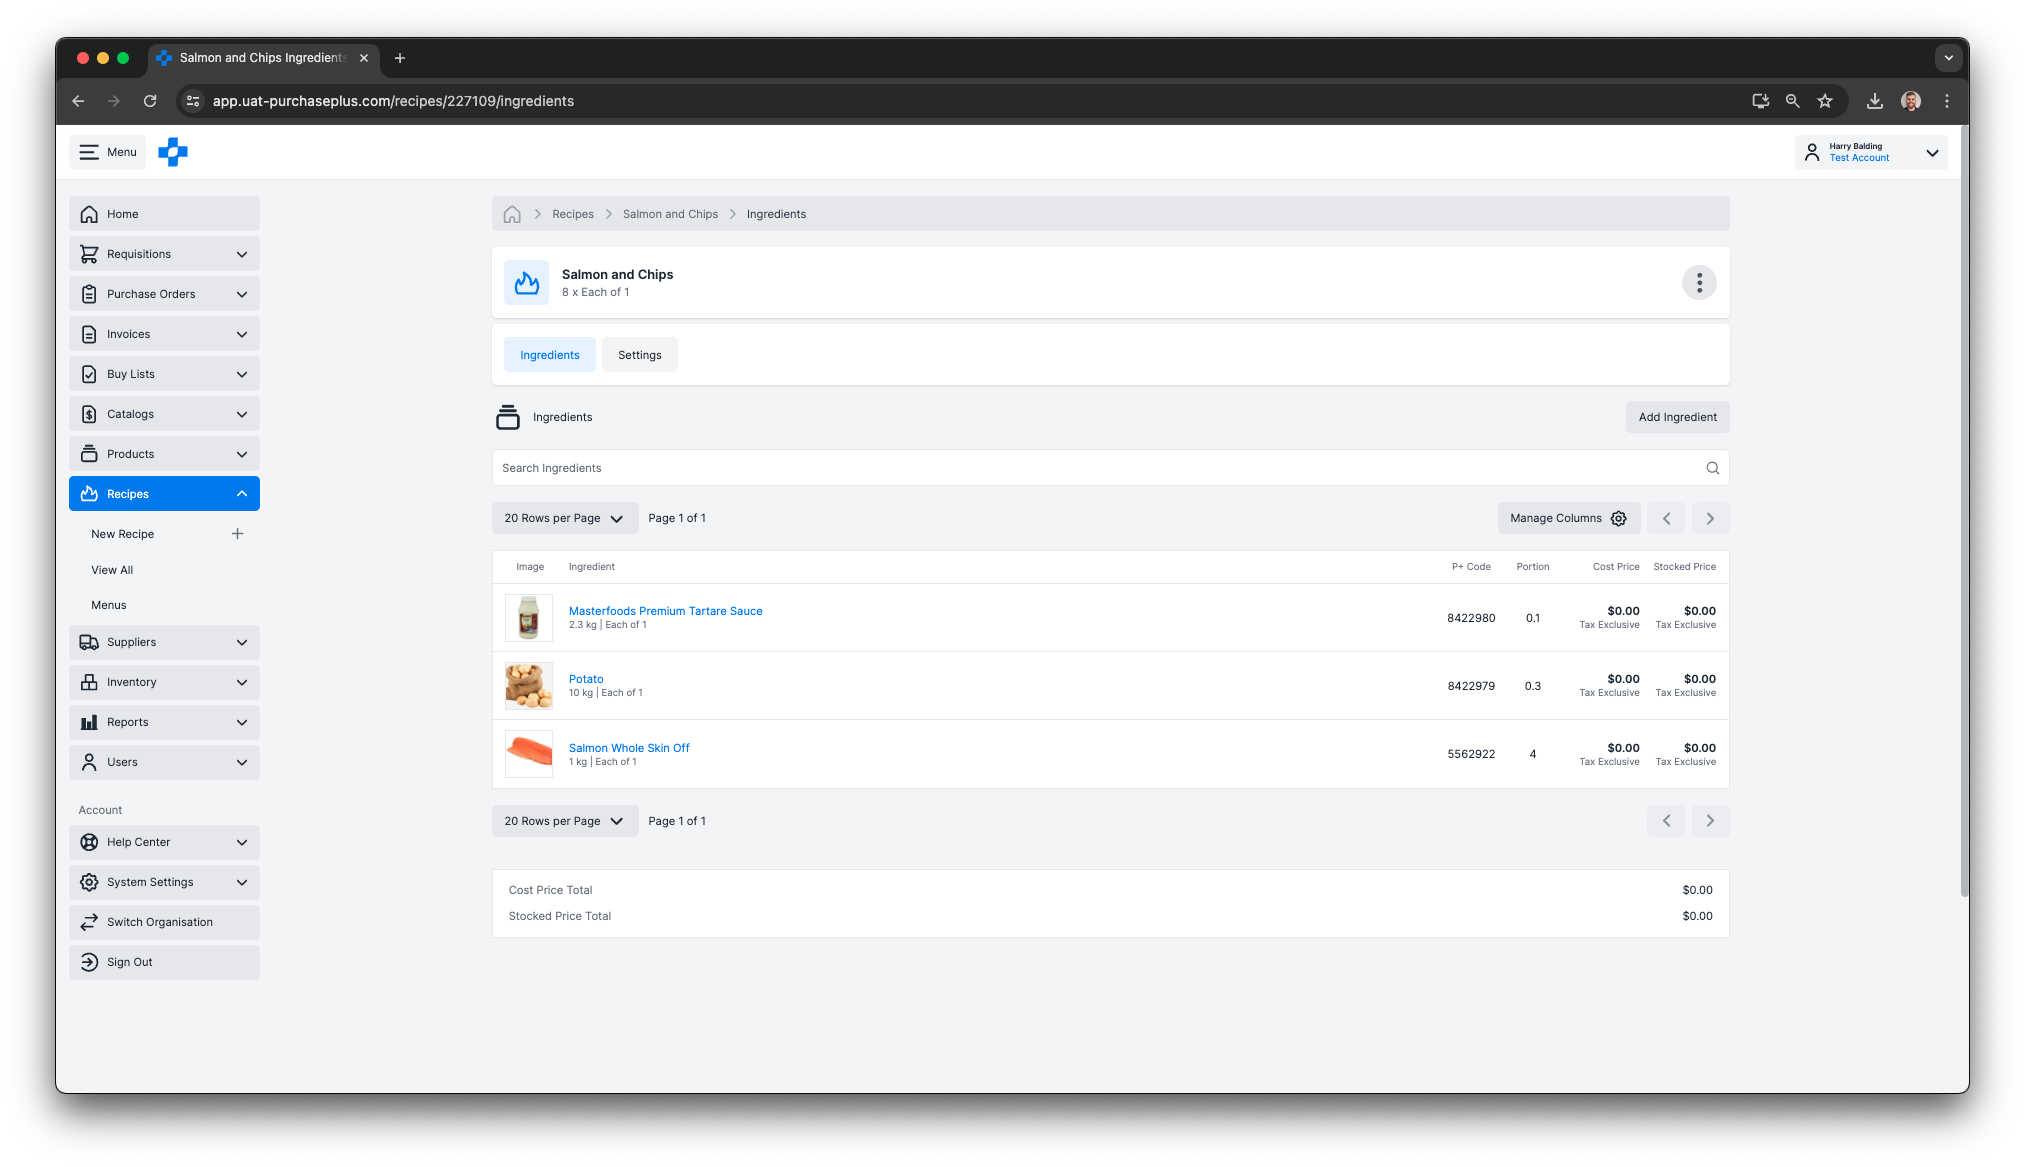The height and width of the screenshot is (1167, 2025).
Task: Bookmark this page with star icon
Action: coord(1825,101)
